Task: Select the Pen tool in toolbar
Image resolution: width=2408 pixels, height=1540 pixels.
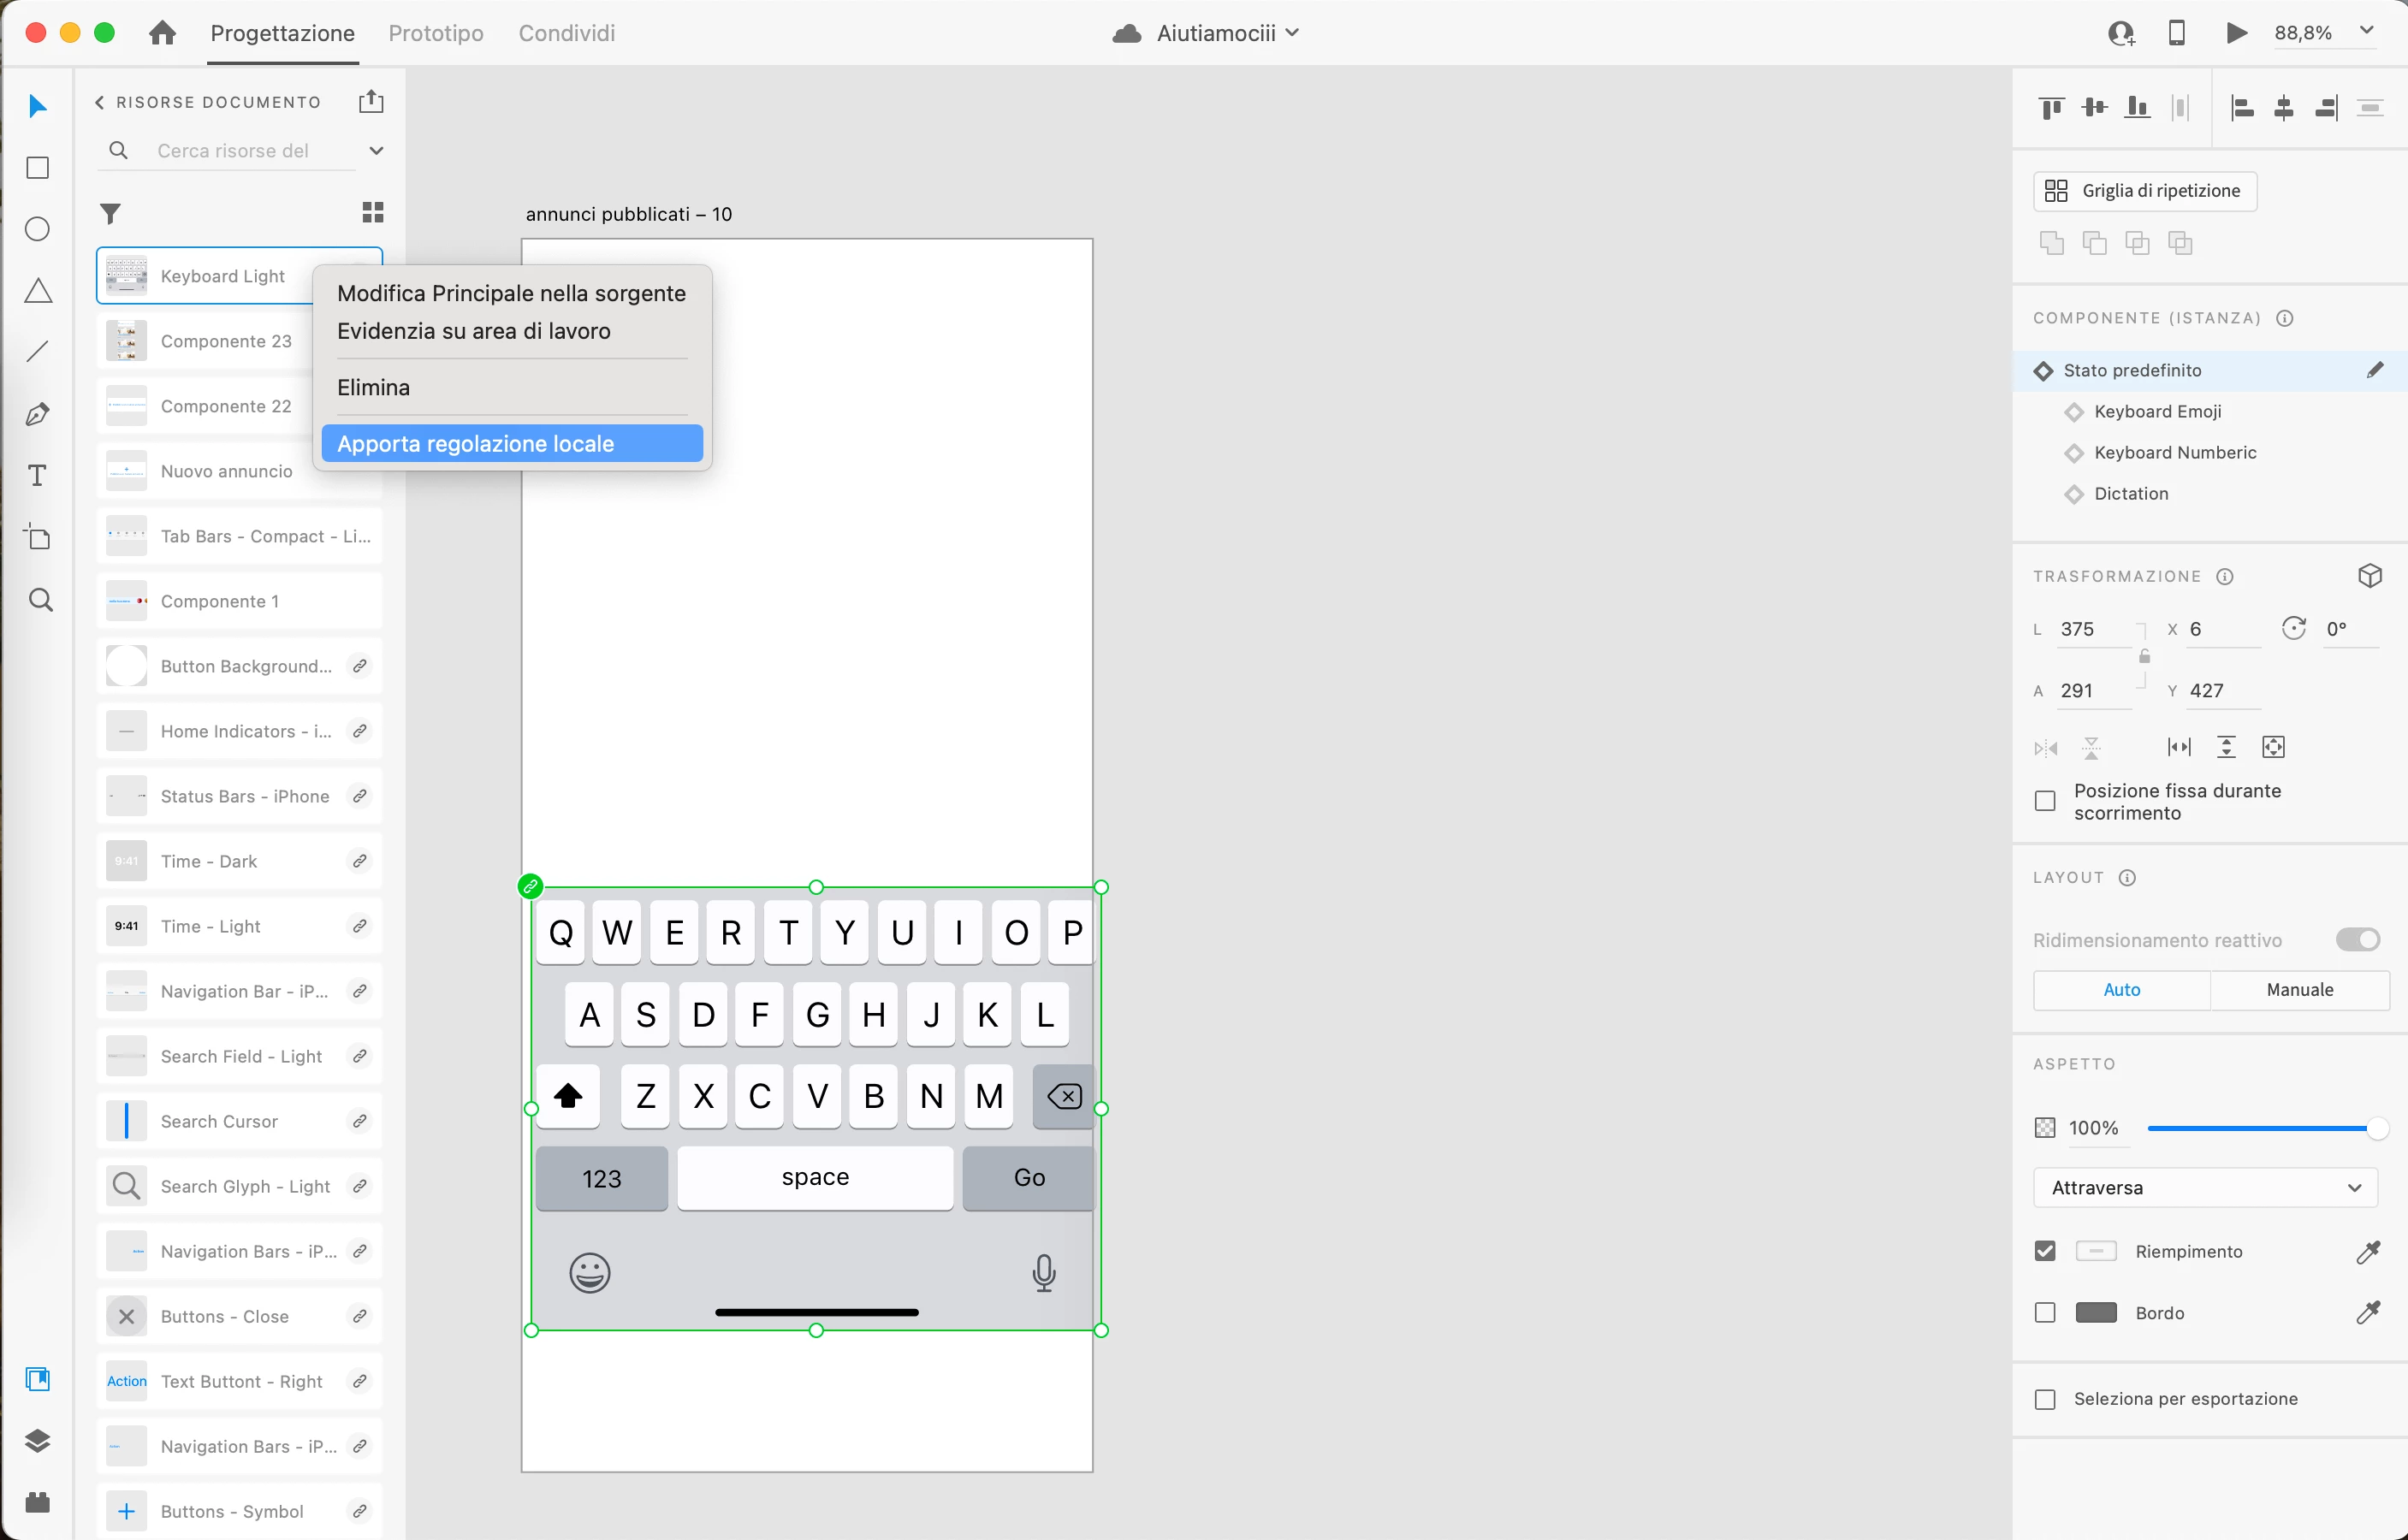Action: 38,414
